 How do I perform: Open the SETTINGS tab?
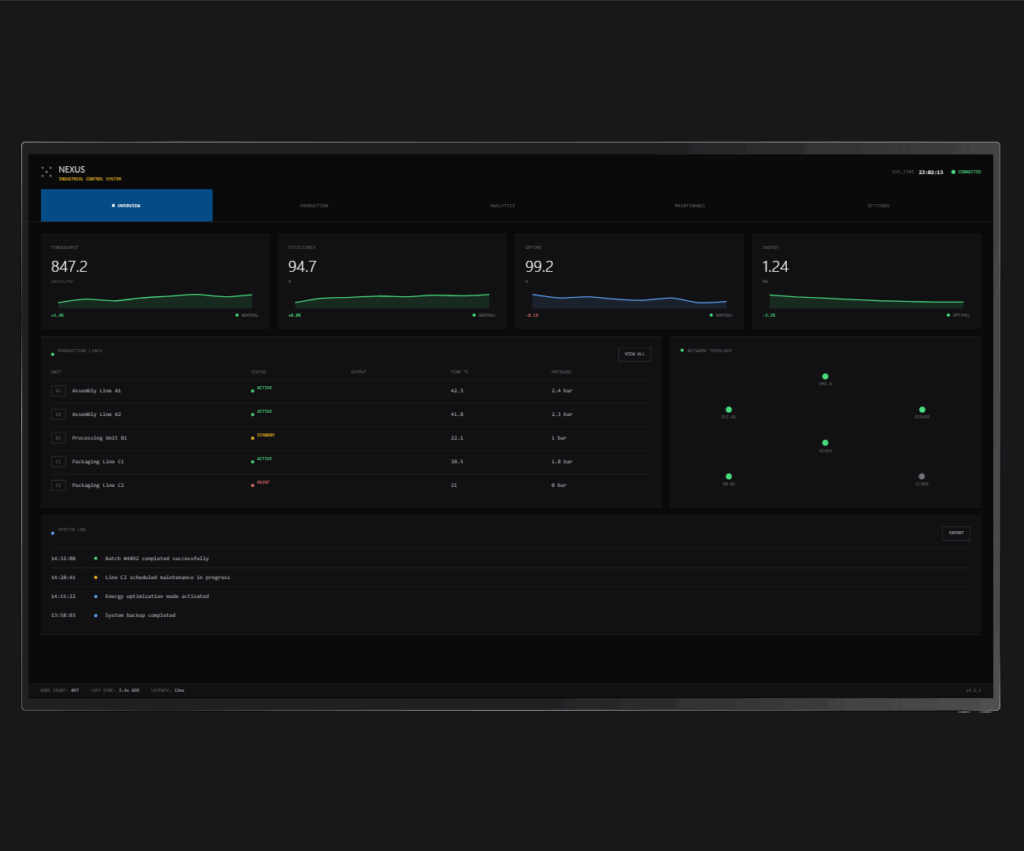(x=877, y=205)
